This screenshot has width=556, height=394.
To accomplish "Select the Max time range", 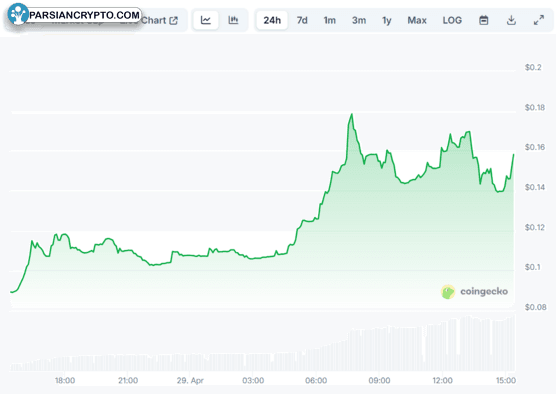I will coord(417,20).
